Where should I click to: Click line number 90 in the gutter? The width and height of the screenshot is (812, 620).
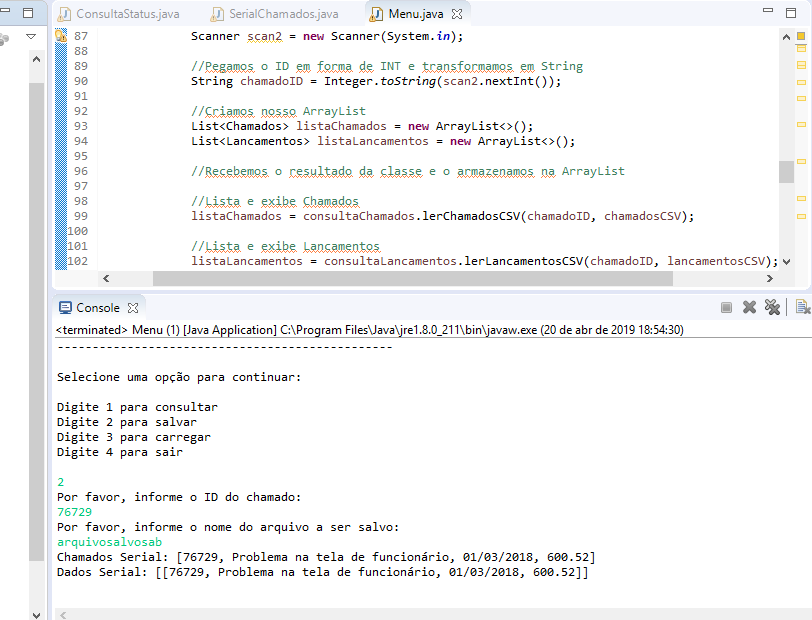pos(81,81)
